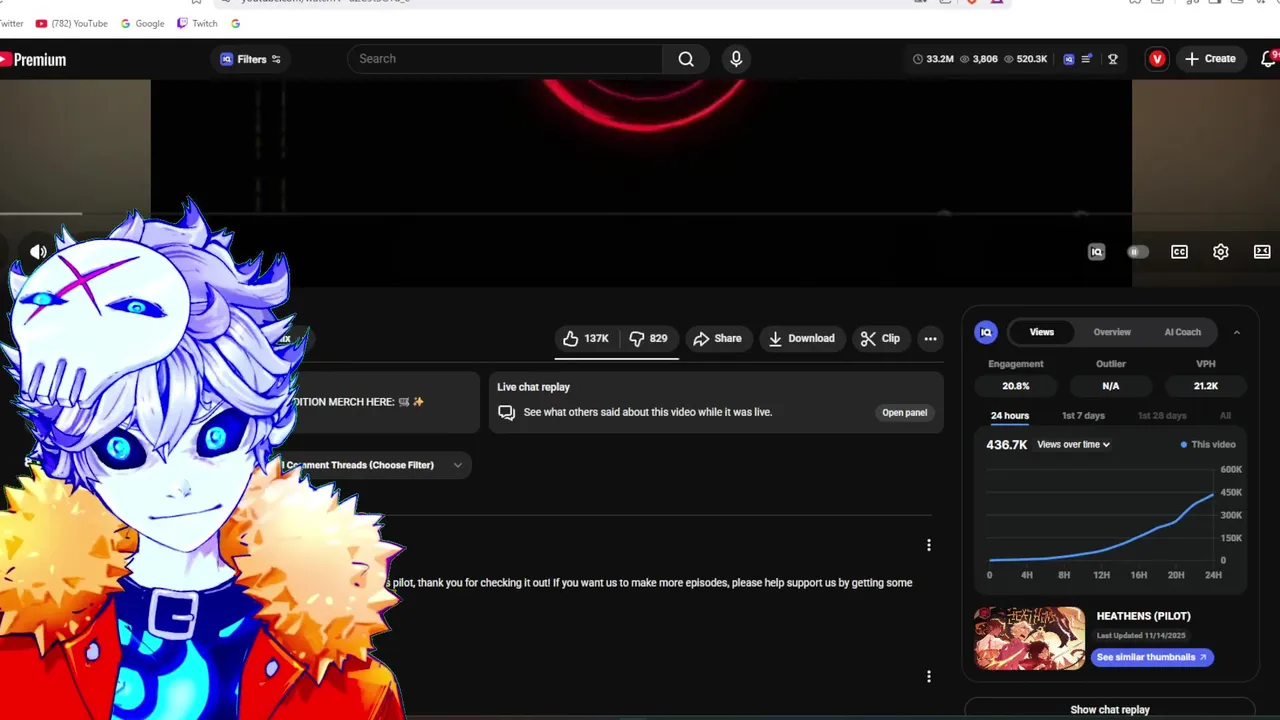Click the vidIQ icon in the player controls

1096,252
